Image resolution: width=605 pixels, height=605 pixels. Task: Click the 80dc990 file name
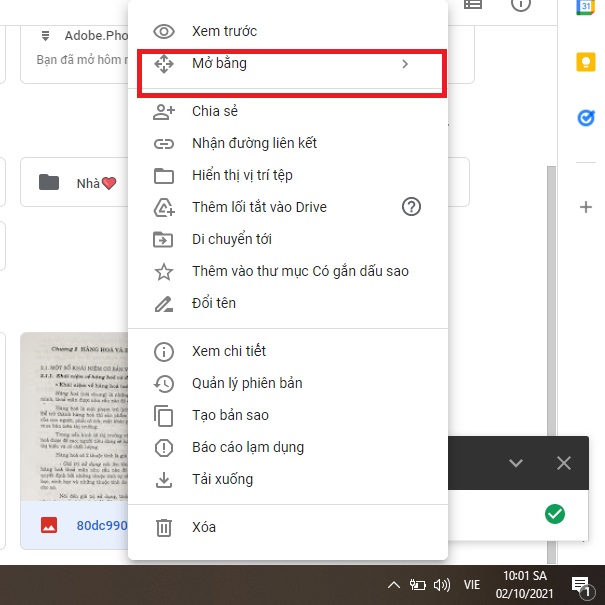tap(102, 526)
